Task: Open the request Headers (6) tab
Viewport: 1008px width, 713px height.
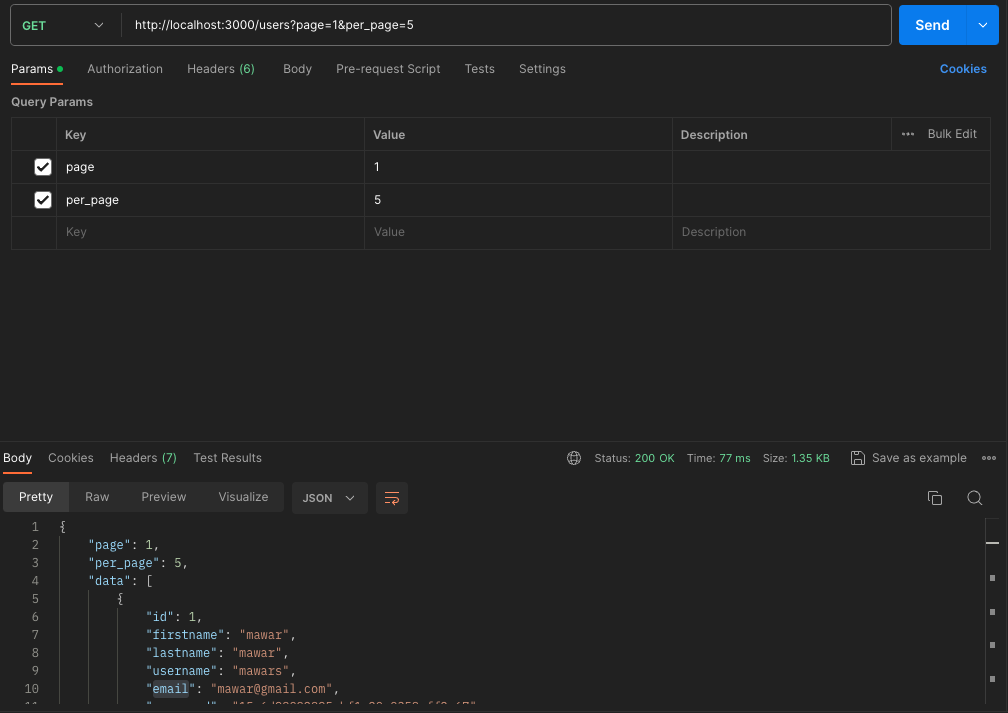Action: click(x=220, y=69)
